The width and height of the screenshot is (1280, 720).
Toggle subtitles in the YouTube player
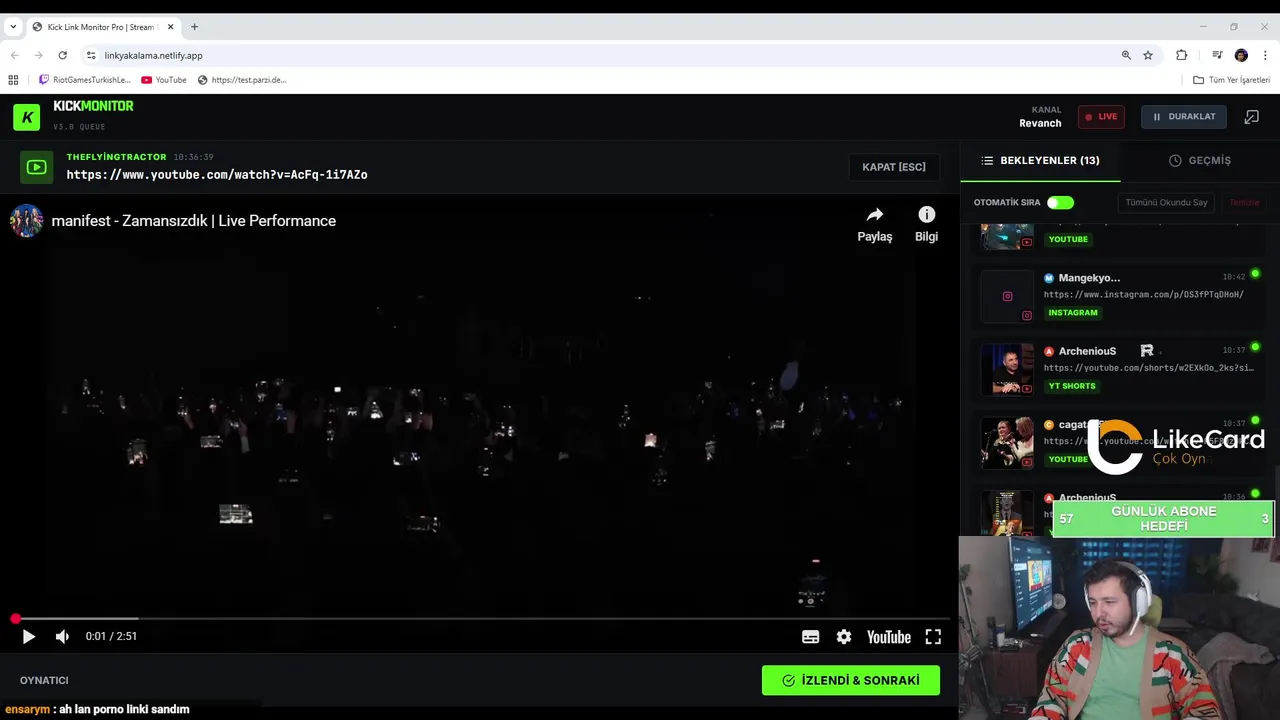811,637
